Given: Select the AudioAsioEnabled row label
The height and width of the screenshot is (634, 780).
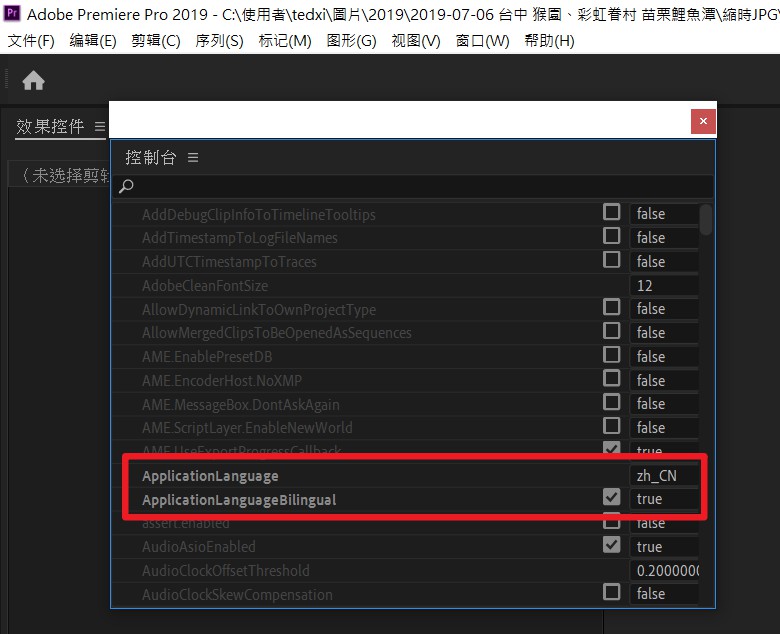Looking at the screenshot, I should [x=198, y=547].
